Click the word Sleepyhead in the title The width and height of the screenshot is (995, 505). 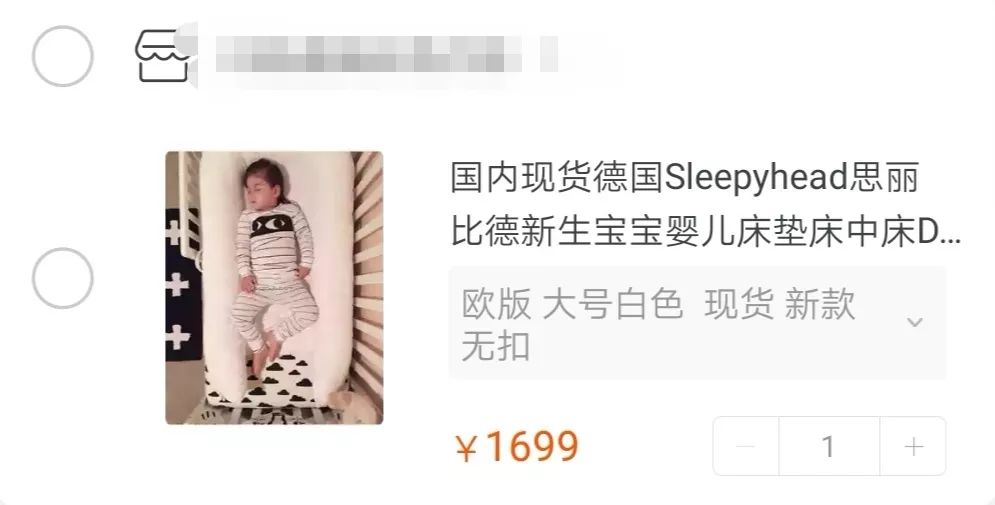click(756, 178)
